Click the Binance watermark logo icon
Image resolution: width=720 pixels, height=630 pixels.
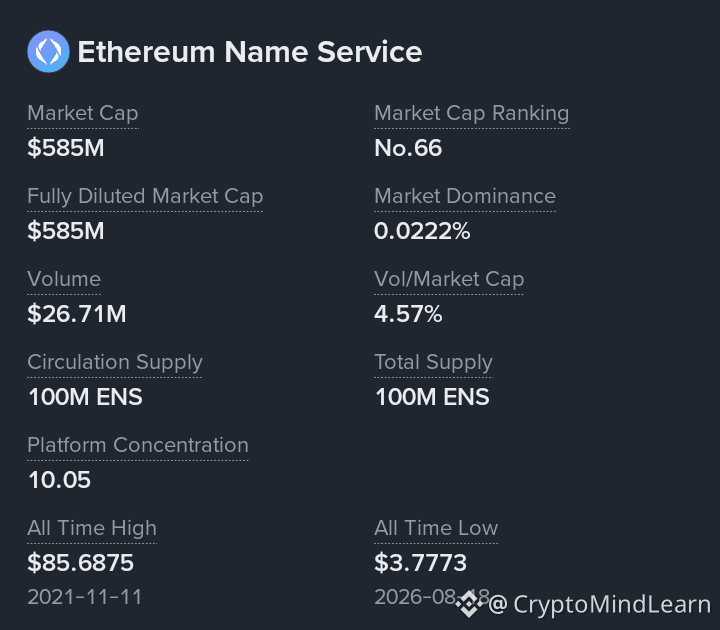tap(468, 604)
